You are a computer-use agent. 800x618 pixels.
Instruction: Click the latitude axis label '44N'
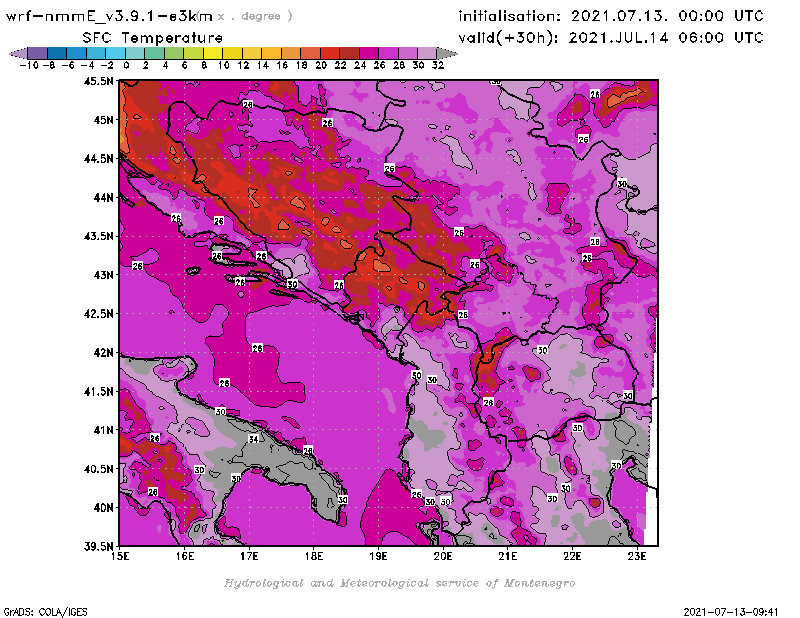[103, 197]
